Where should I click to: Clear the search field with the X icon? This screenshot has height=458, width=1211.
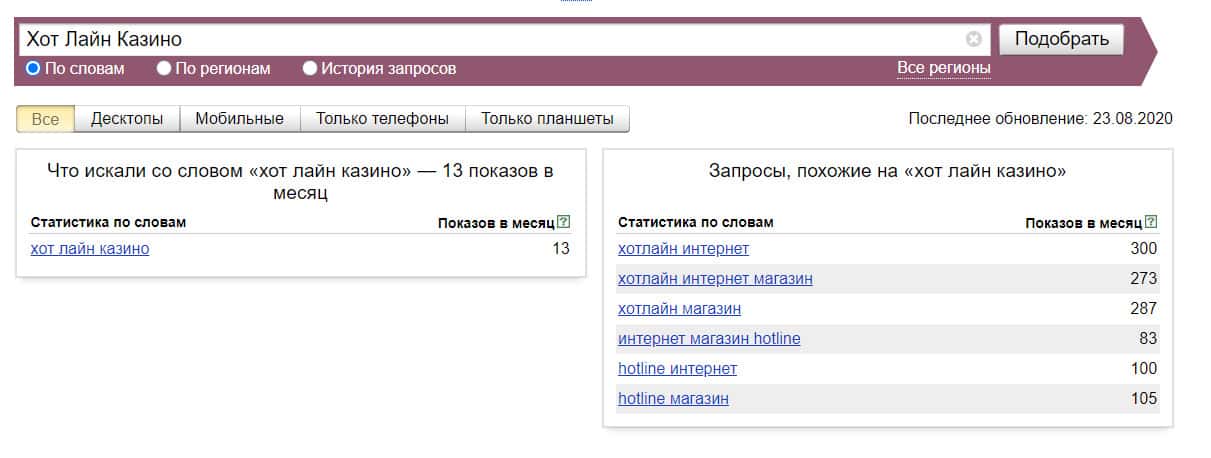click(x=974, y=40)
